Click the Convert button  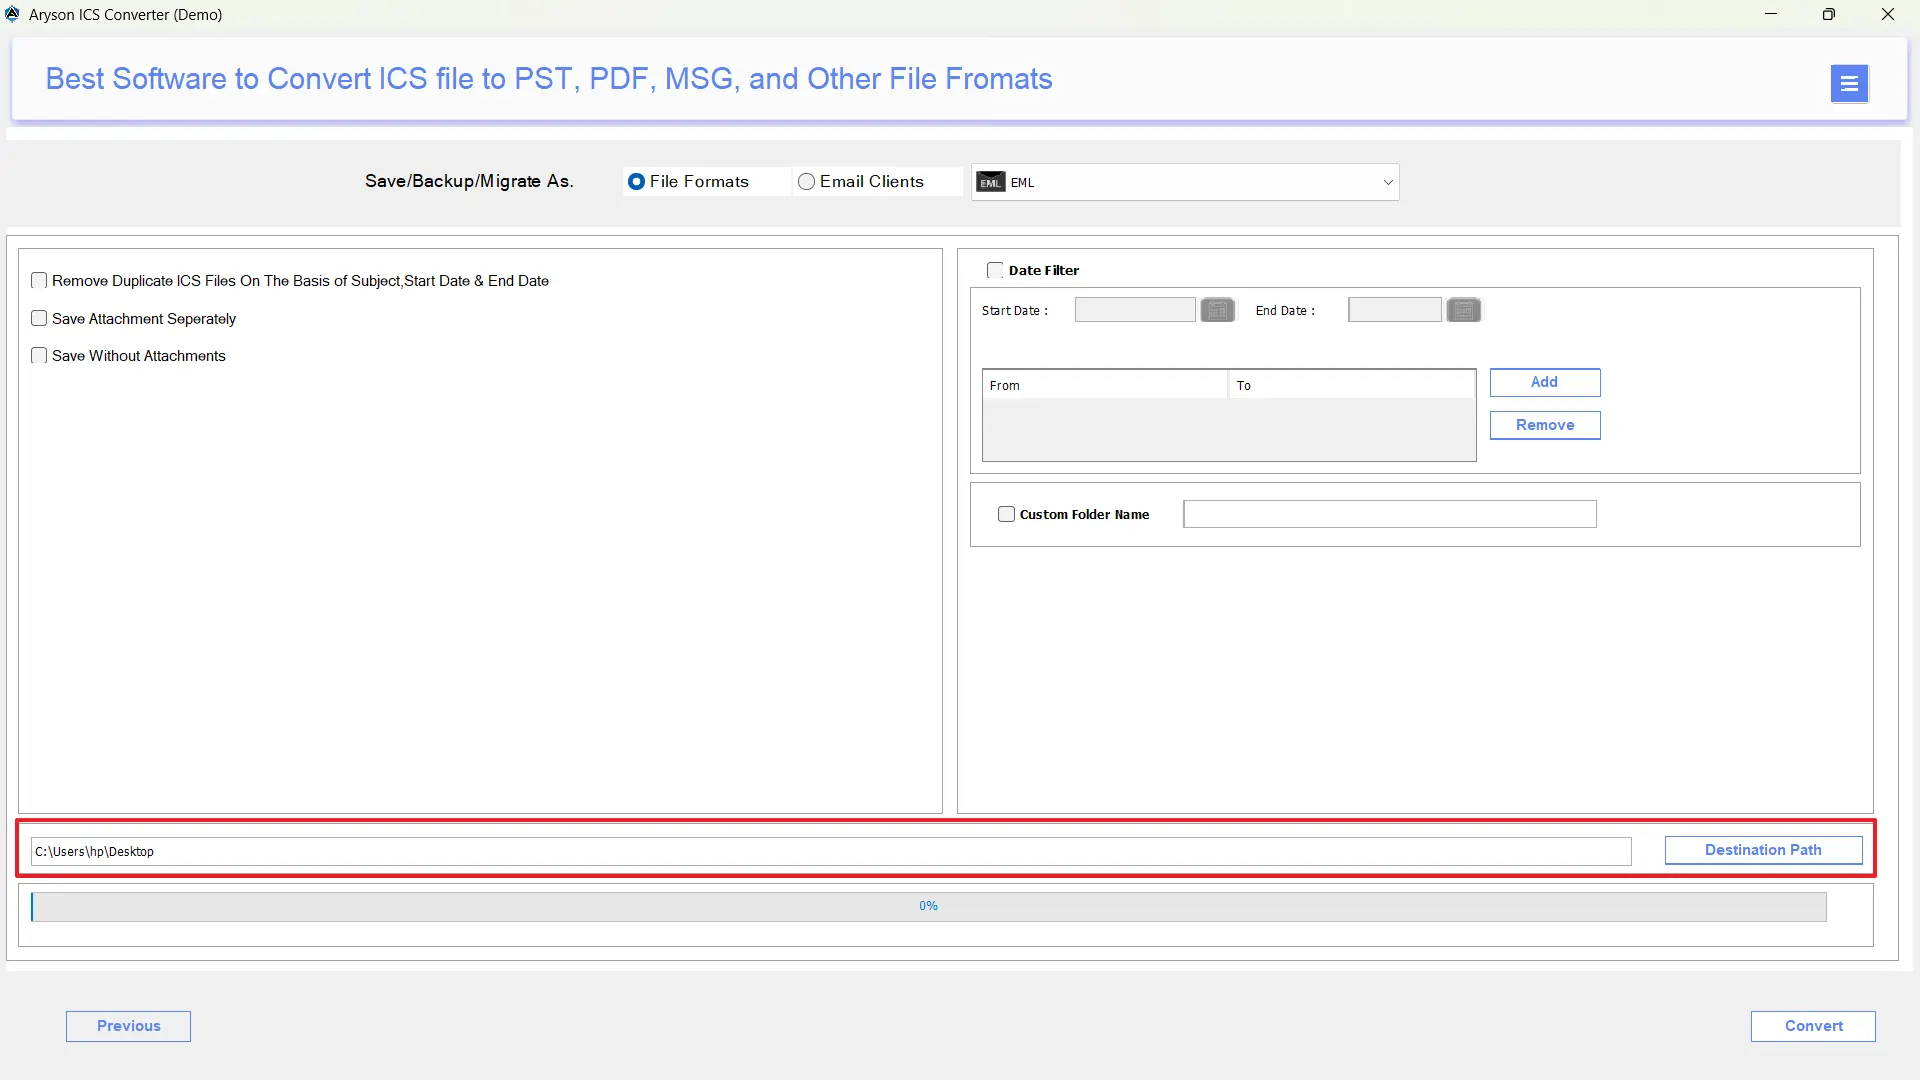(x=1813, y=1026)
